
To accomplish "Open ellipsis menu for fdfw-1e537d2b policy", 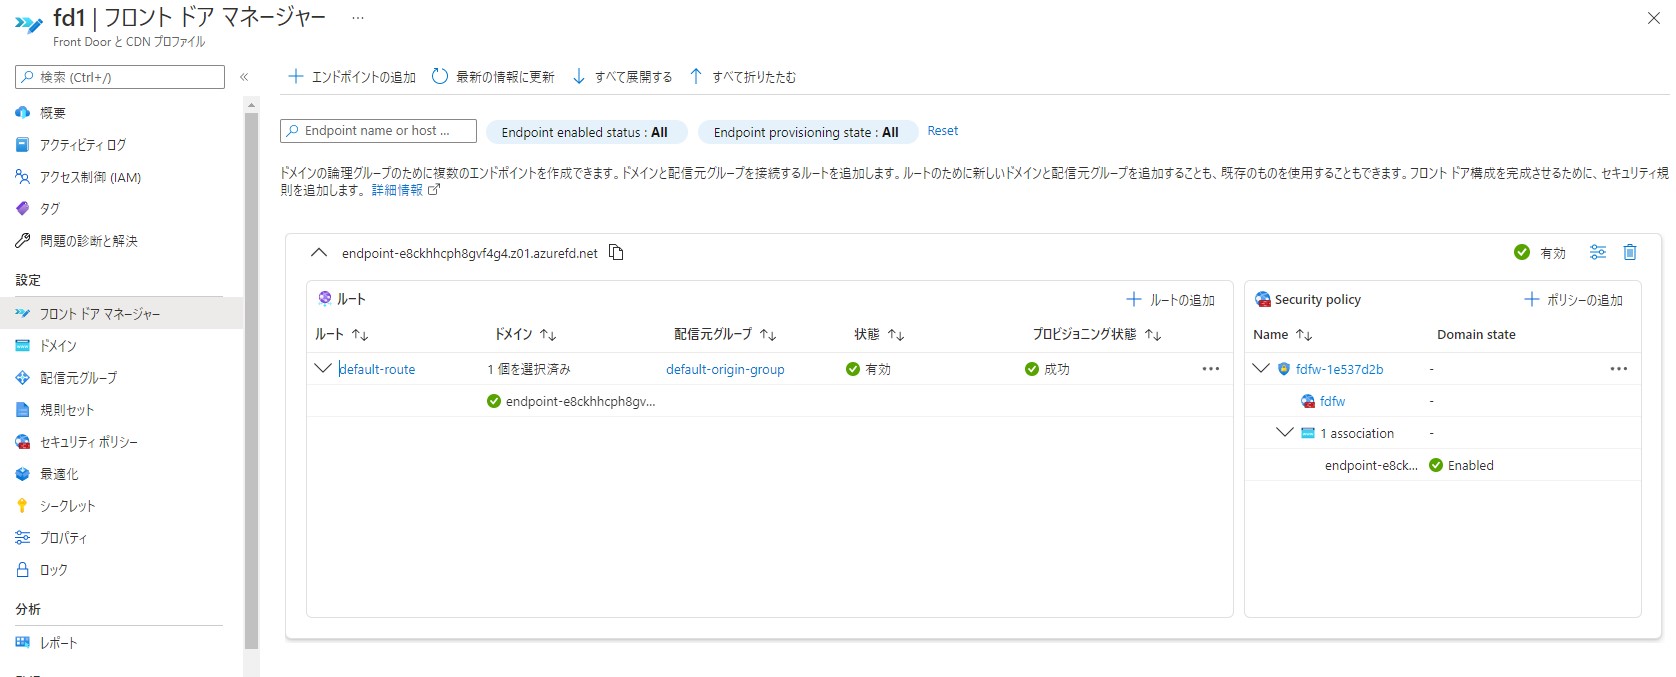I will click(1618, 369).
